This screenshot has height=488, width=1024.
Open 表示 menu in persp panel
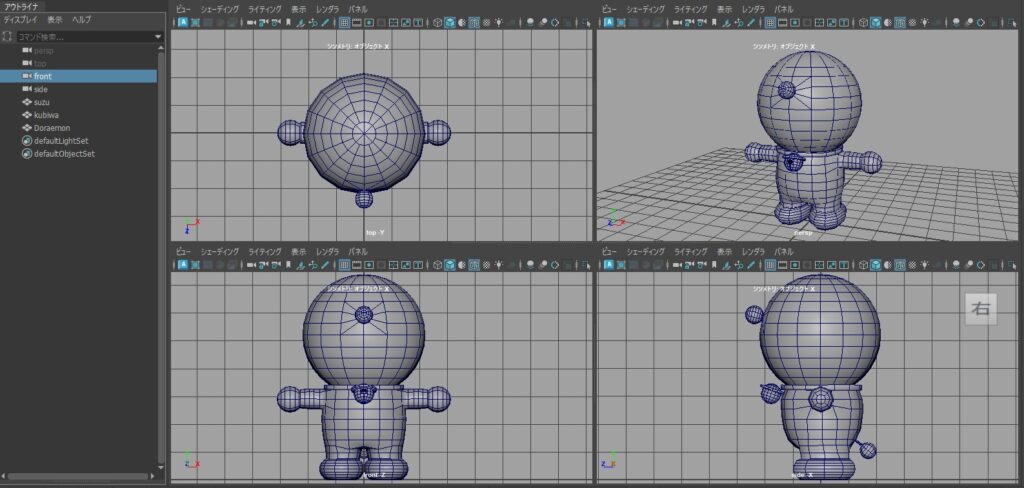[725, 9]
